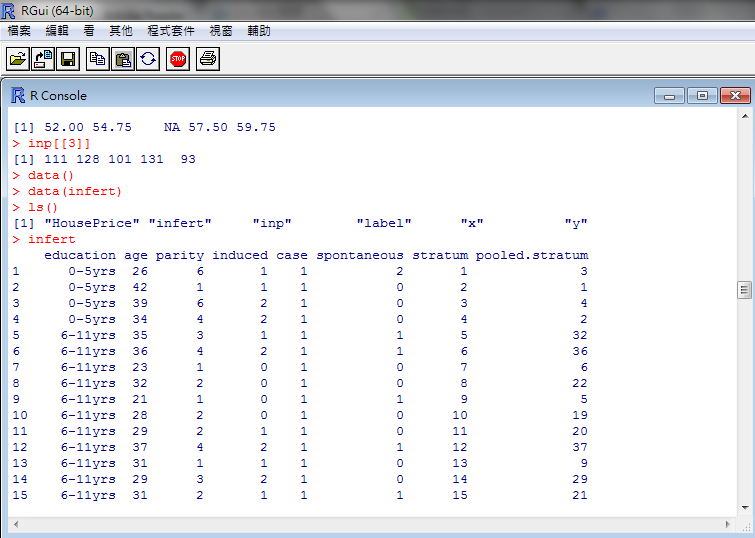Image resolution: width=755 pixels, height=538 pixels.
Task: Click the induced column header
Action: click(x=240, y=255)
